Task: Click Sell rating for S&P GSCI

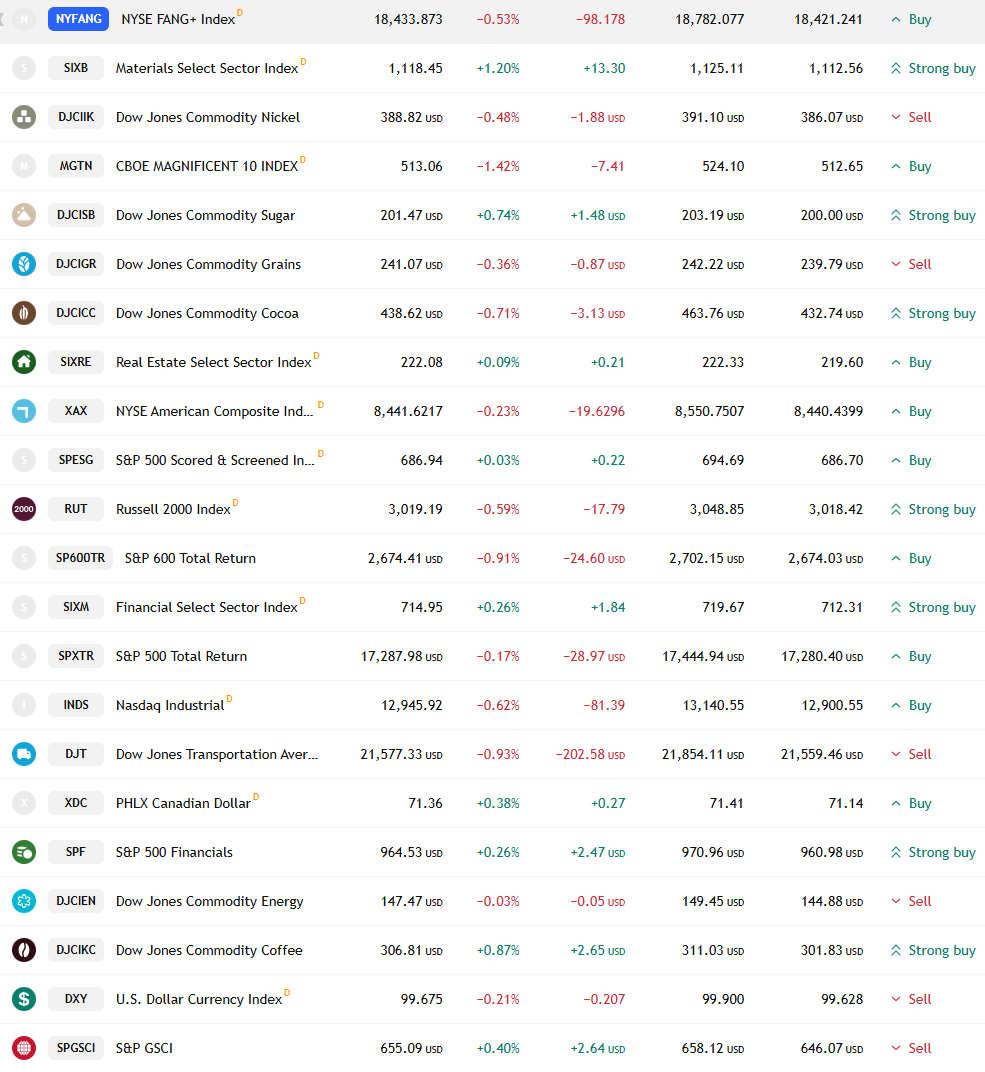Action: tap(911, 1048)
